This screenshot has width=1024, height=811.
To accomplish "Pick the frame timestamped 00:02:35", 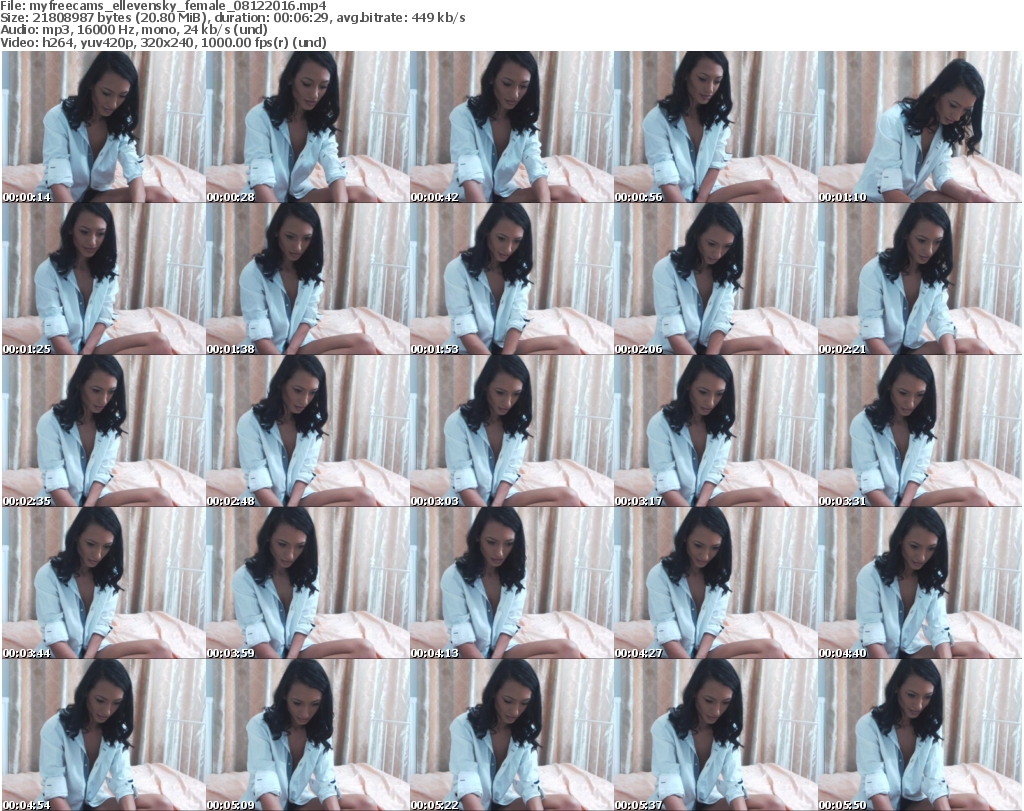I will pos(104,431).
